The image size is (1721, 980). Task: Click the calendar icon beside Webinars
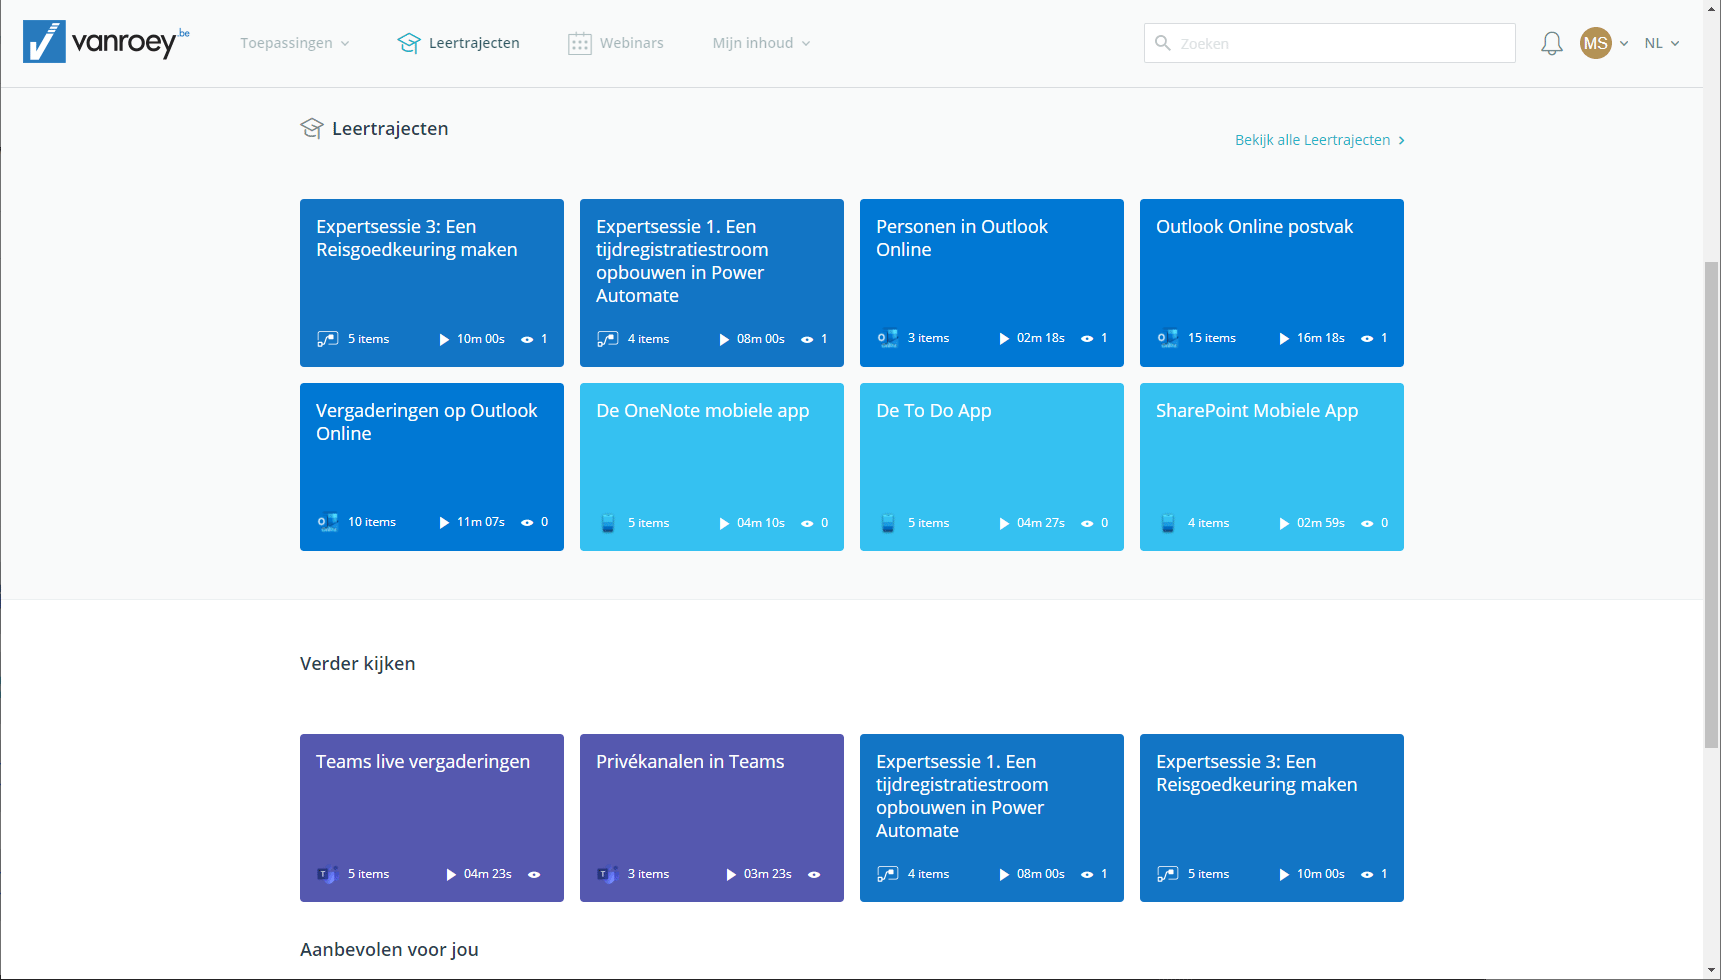[580, 43]
